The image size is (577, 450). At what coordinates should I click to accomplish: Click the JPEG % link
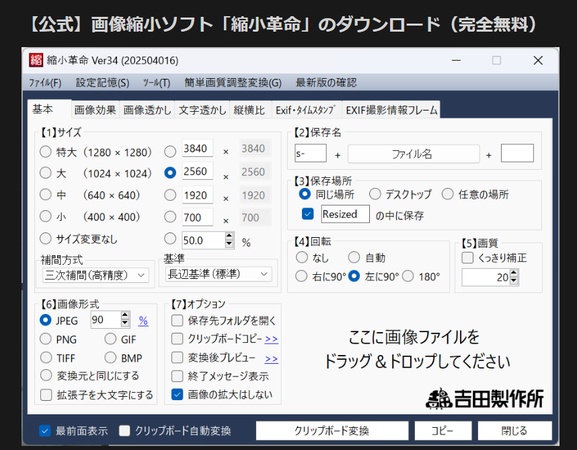click(143, 321)
